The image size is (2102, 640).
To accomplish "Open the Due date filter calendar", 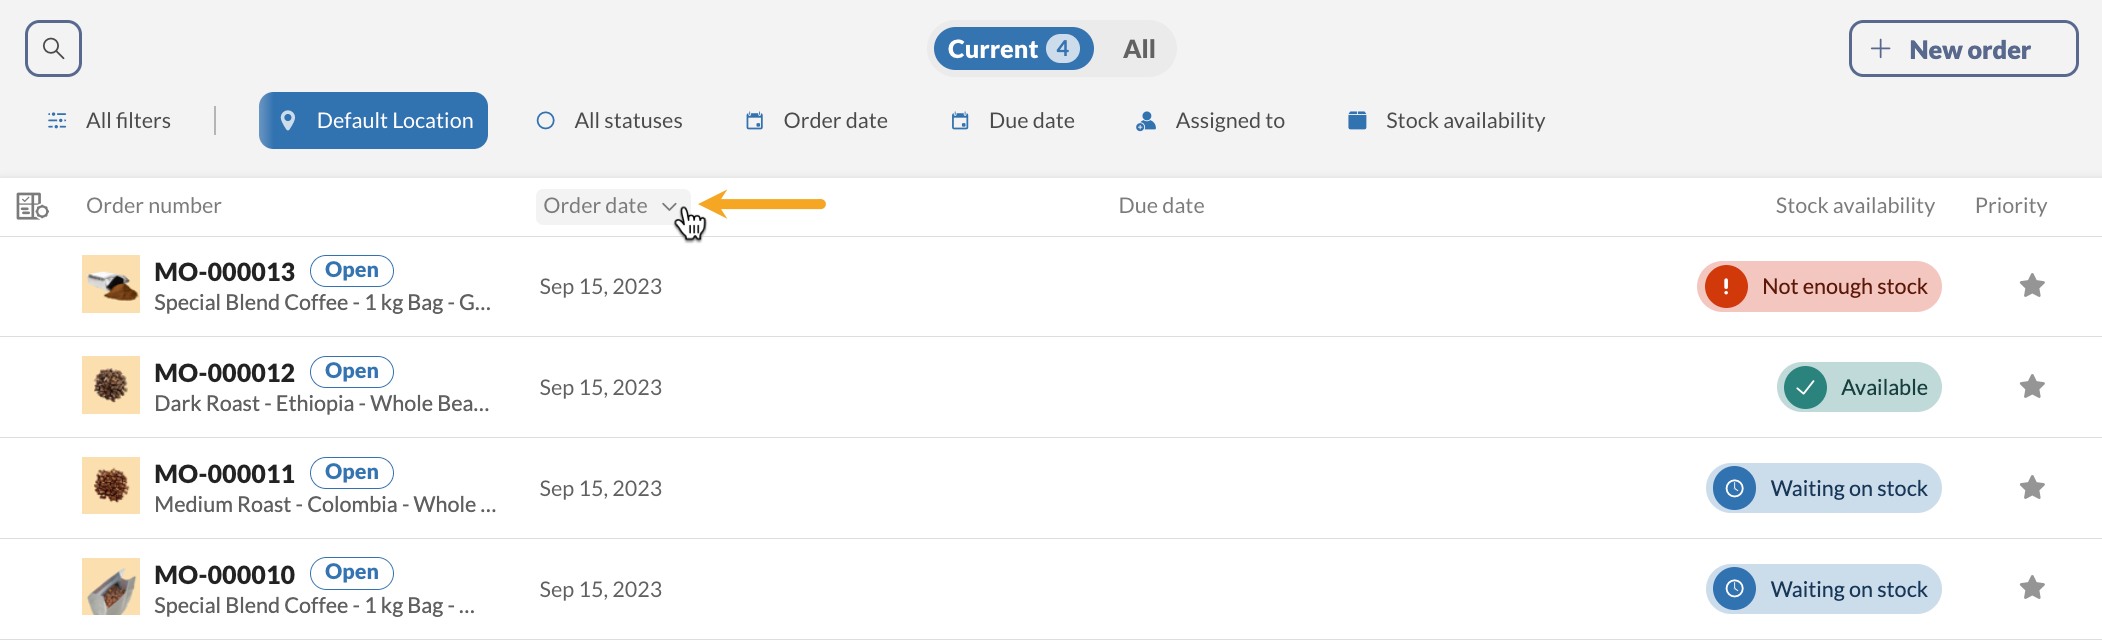I will click(1012, 121).
